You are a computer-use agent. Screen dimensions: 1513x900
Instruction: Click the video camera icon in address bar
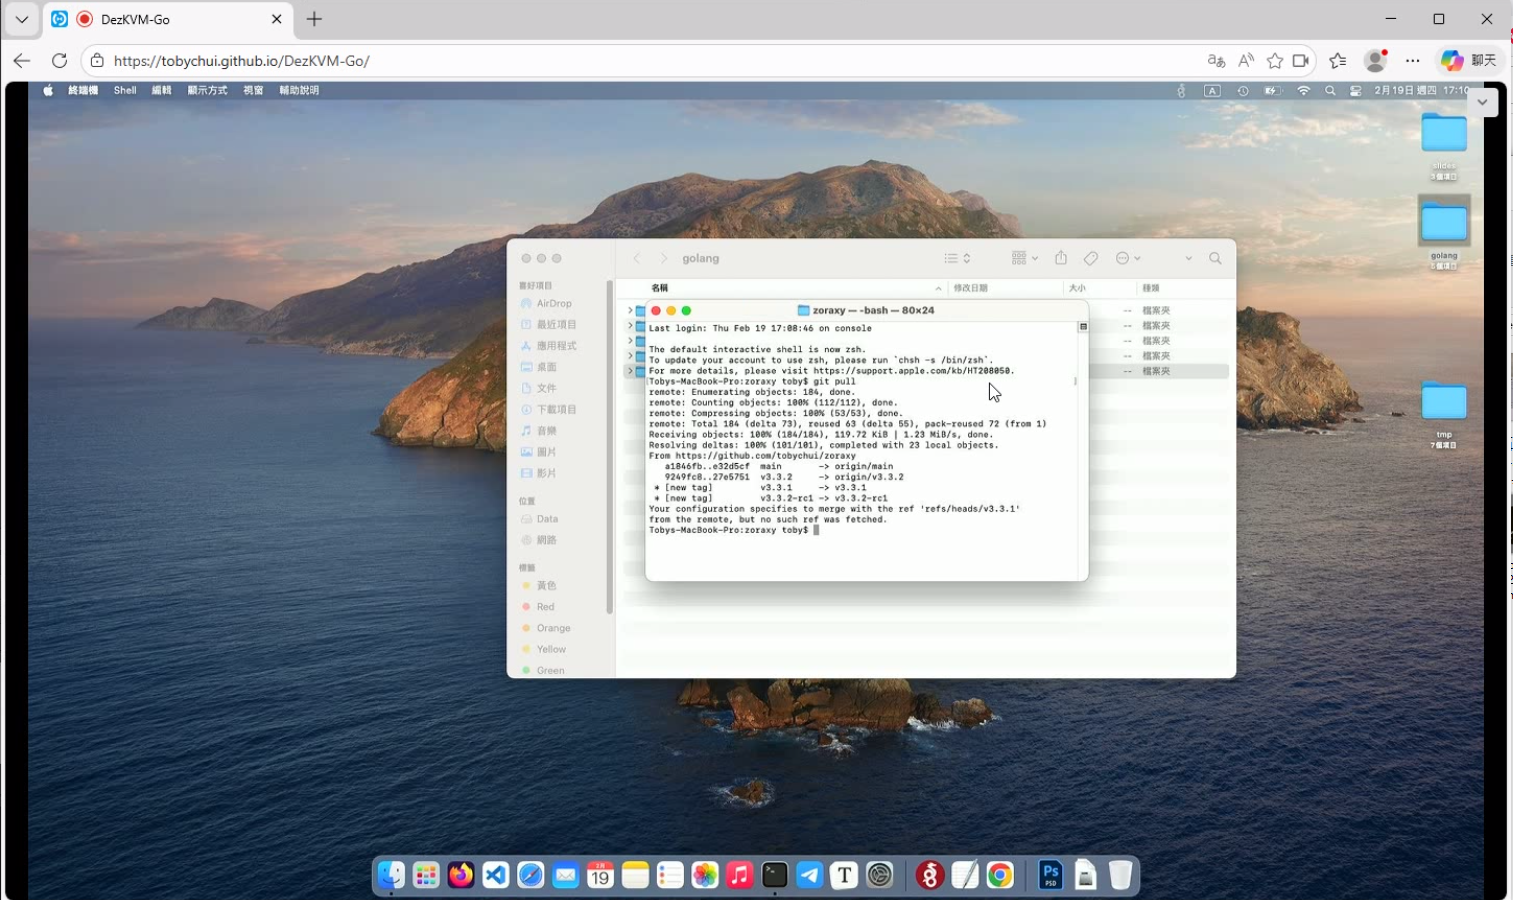[1301, 61]
